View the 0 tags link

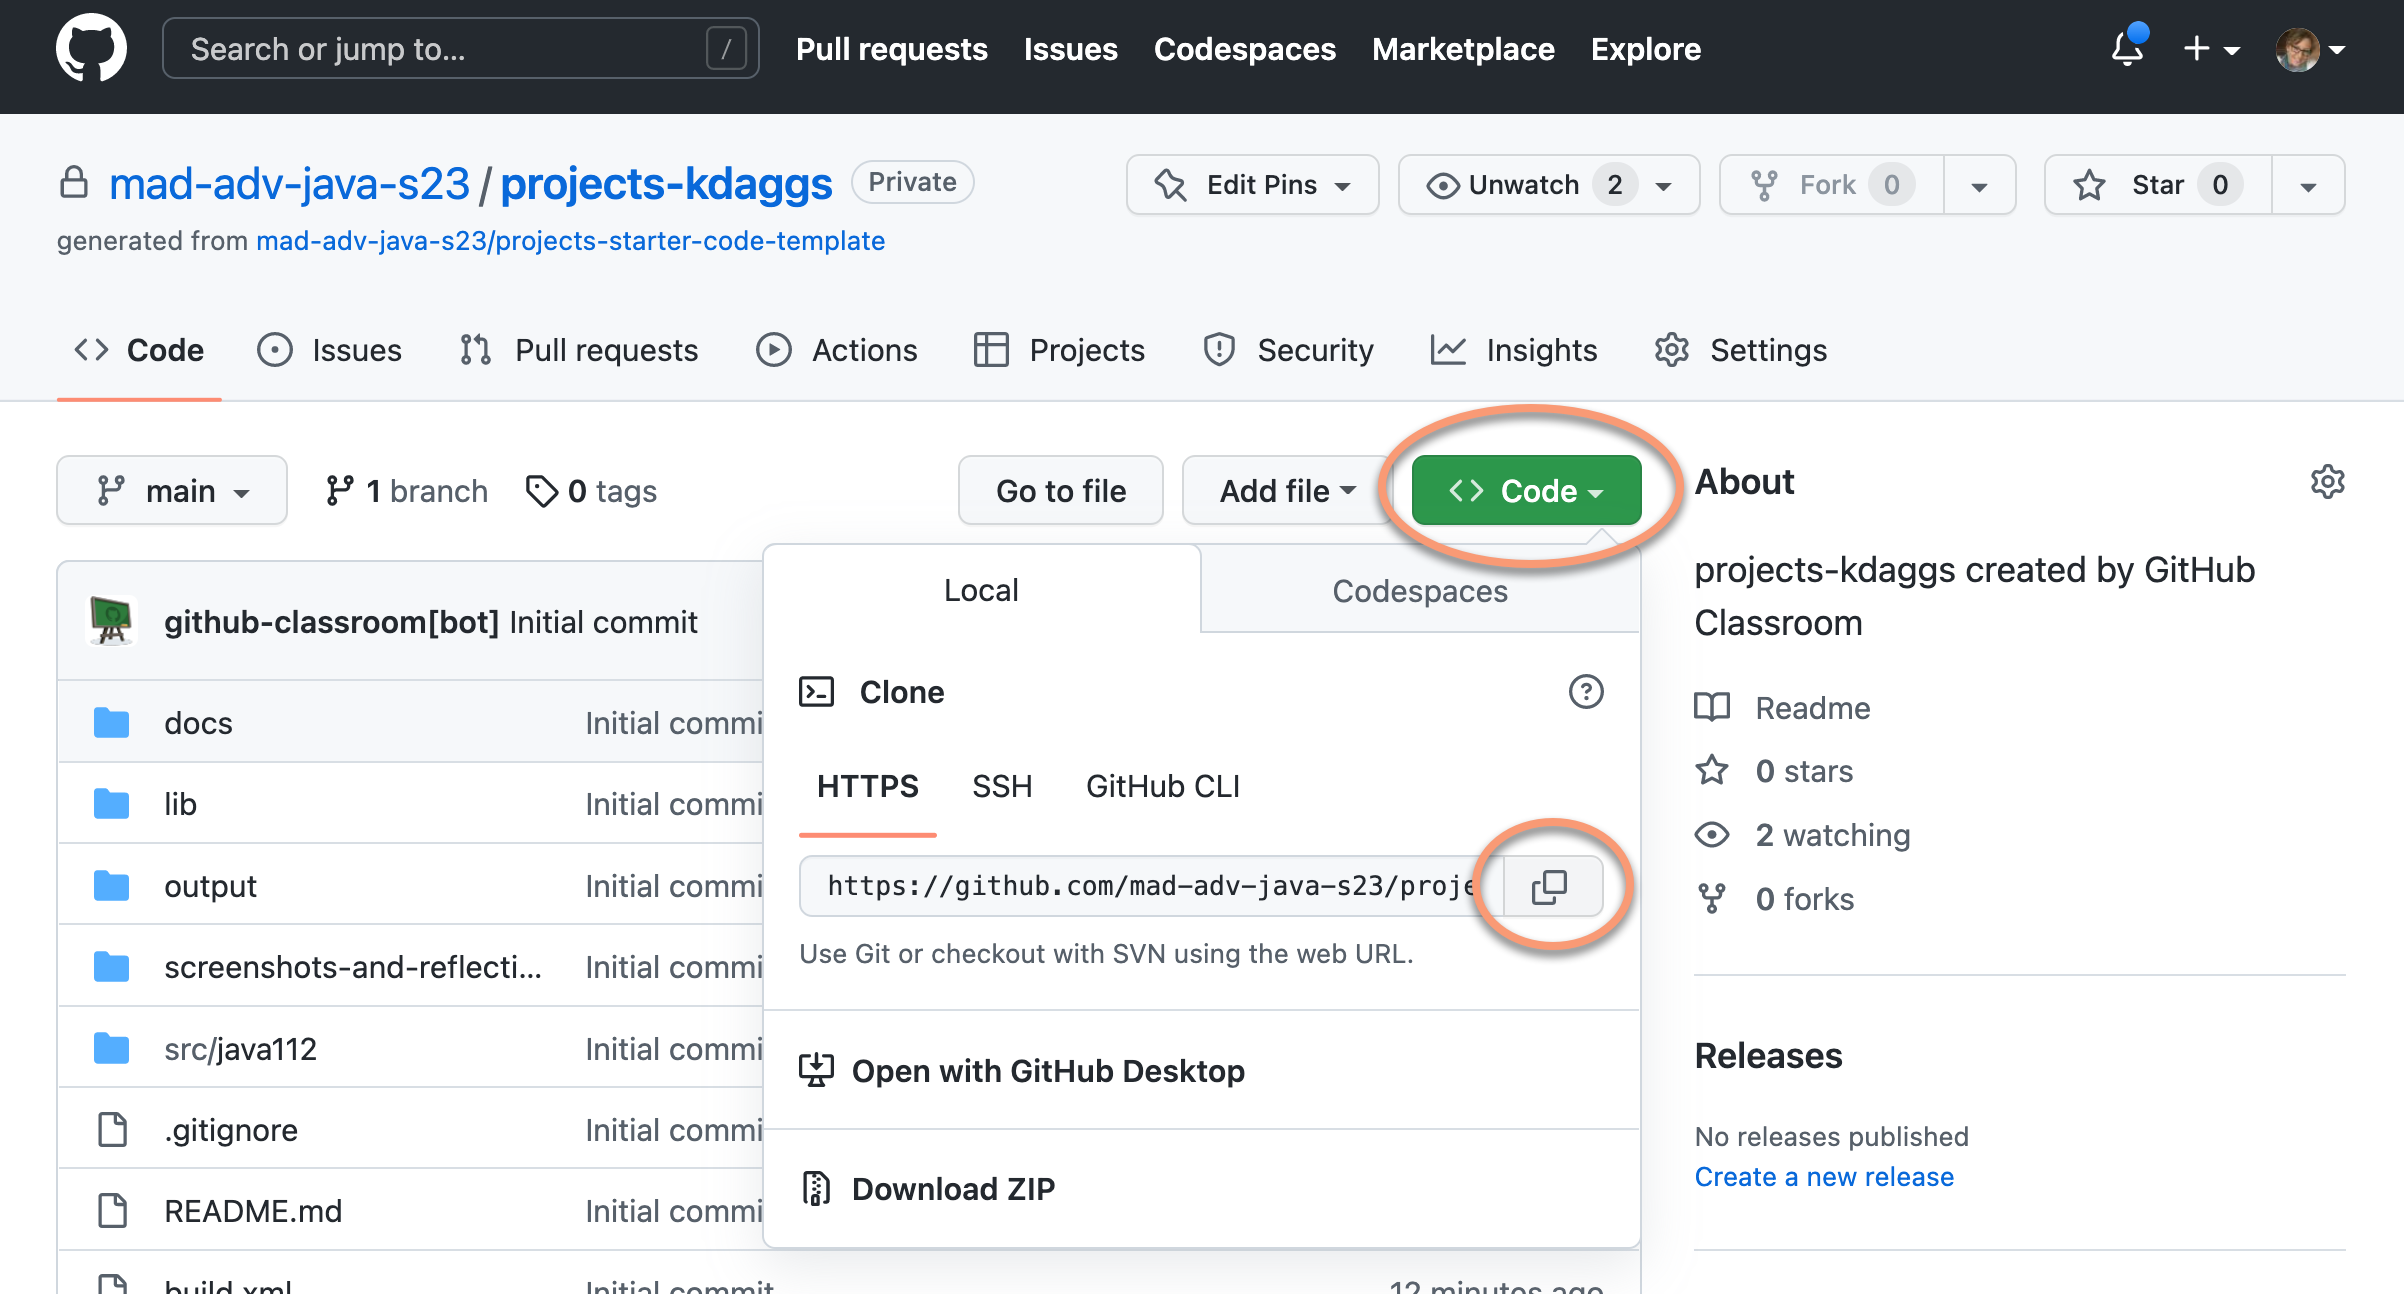(x=591, y=491)
